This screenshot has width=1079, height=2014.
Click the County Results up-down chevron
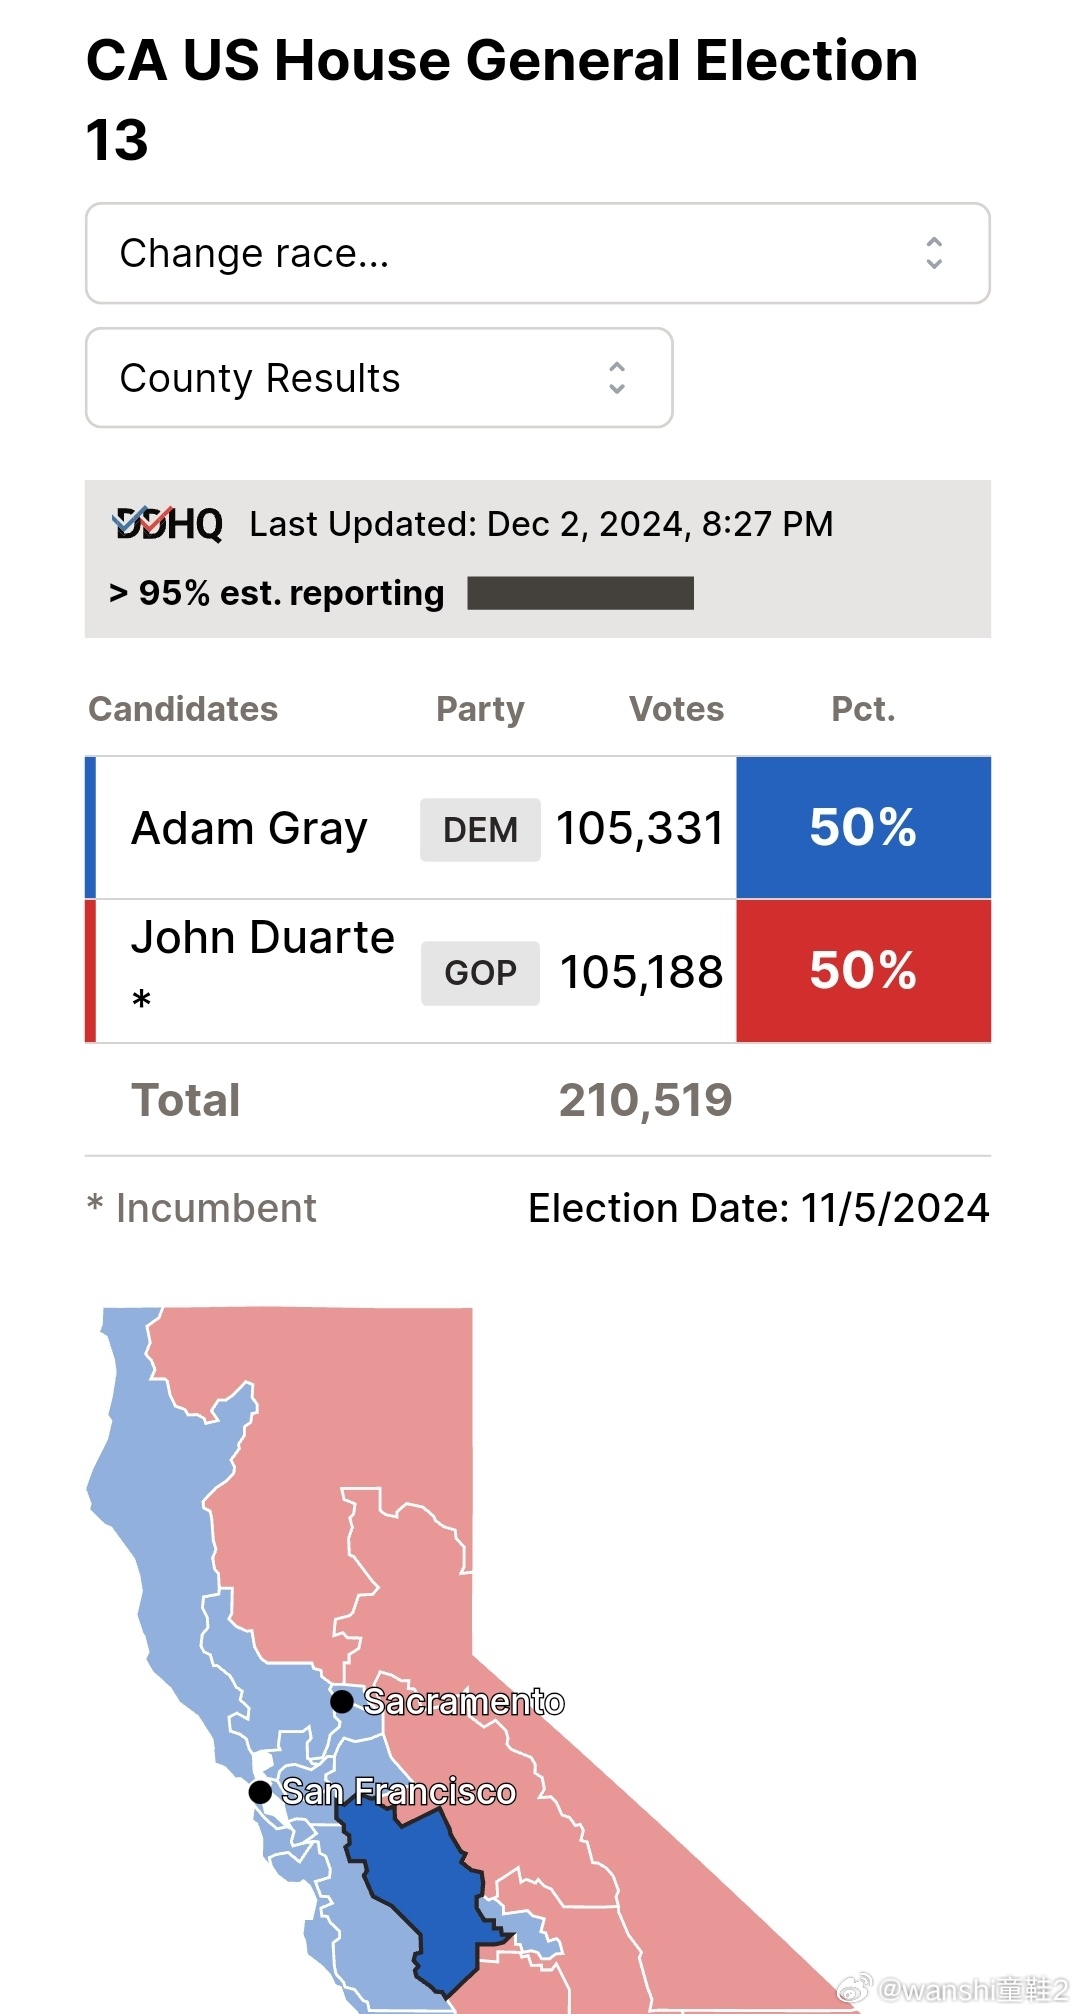click(x=617, y=378)
